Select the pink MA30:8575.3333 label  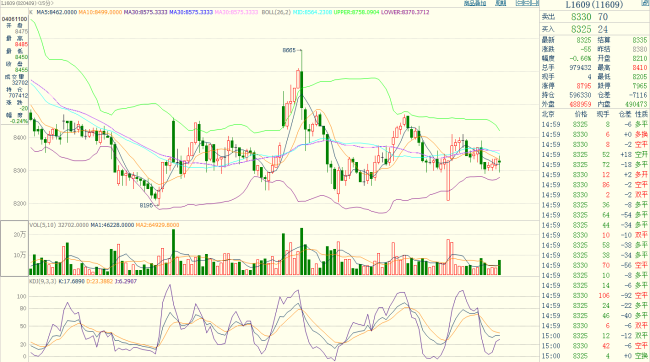(236, 12)
